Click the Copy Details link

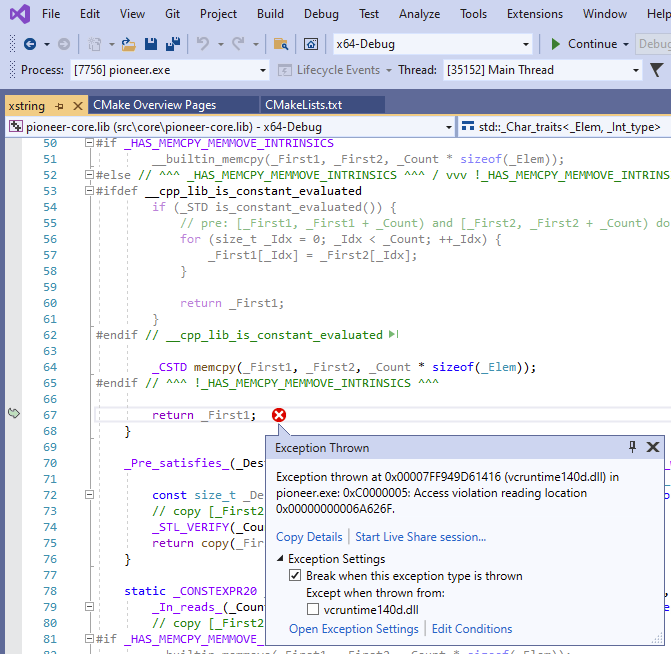pyautogui.click(x=309, y=537)
